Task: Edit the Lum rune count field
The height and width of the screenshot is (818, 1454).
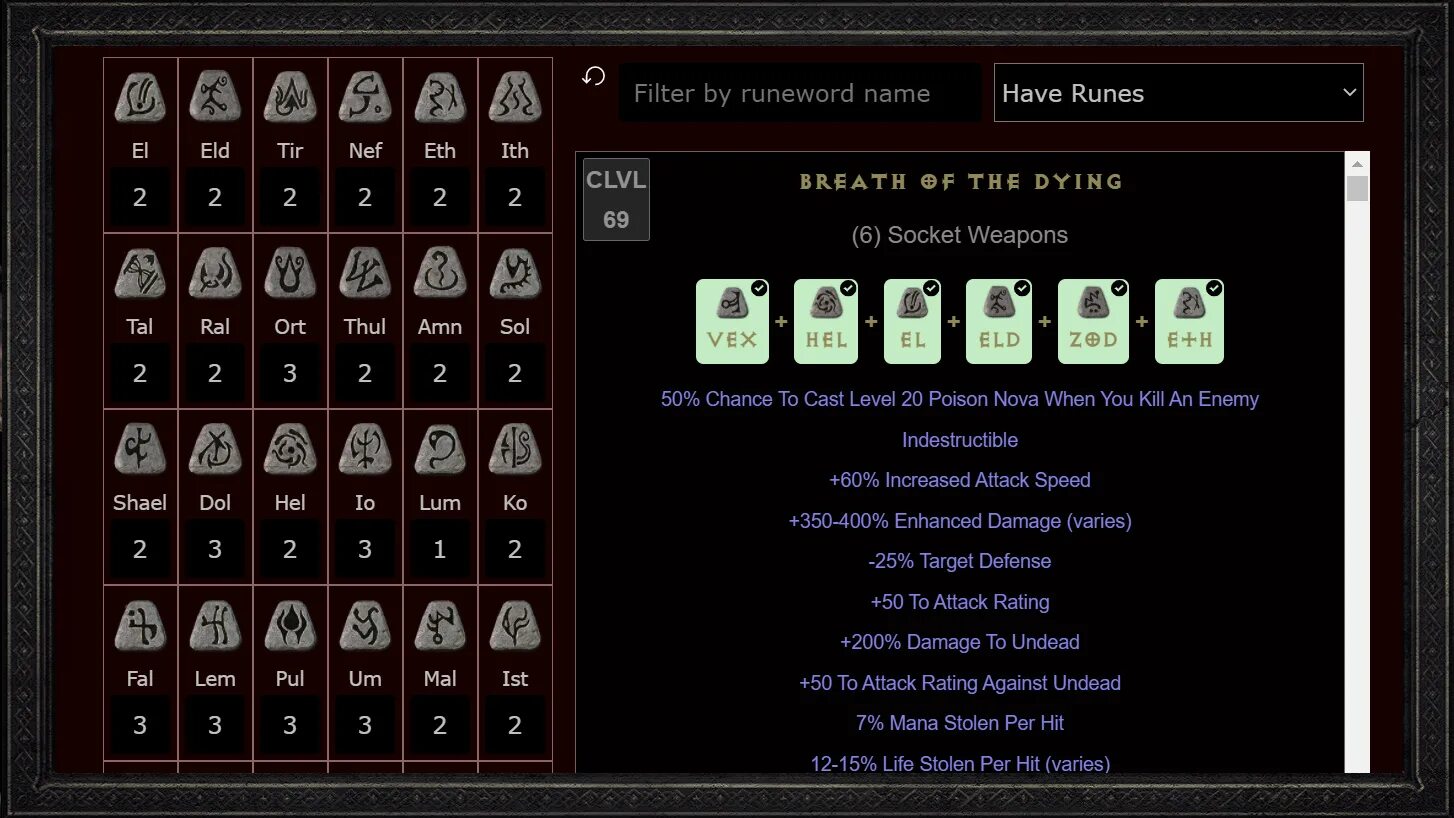Action: tap(440, 549)
